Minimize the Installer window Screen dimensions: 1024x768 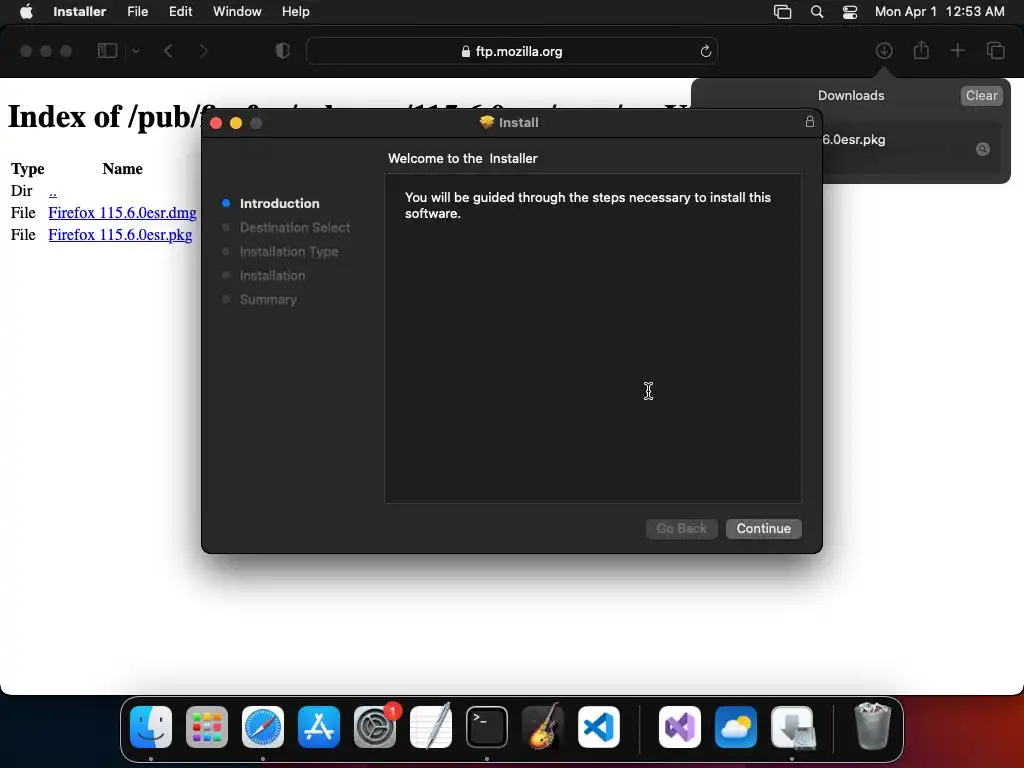(236, 123)
